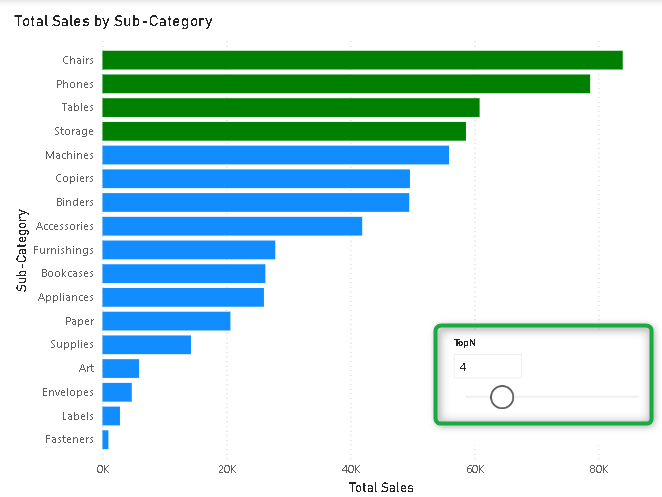Click the Furnishings bar
Screen dimensions: 662x497
coord(188,250)
